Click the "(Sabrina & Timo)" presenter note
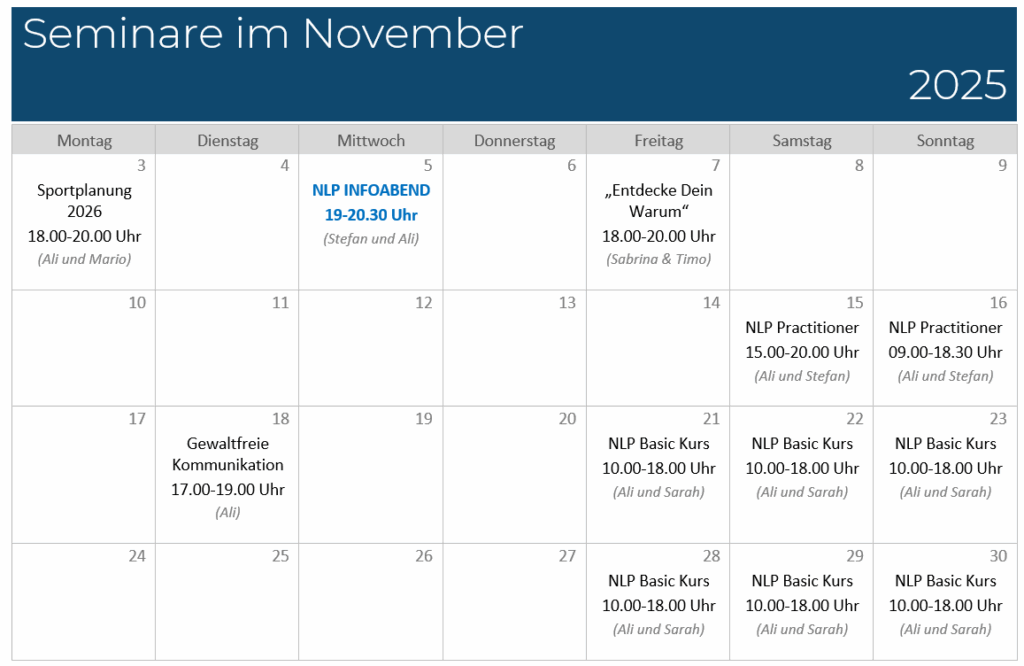 658,259
